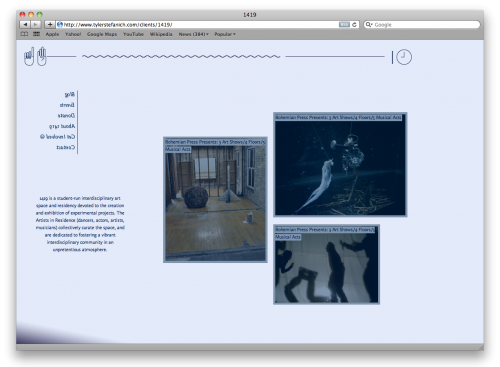
Task: Click the clock icon in the page header
Action: click(404, 57)
